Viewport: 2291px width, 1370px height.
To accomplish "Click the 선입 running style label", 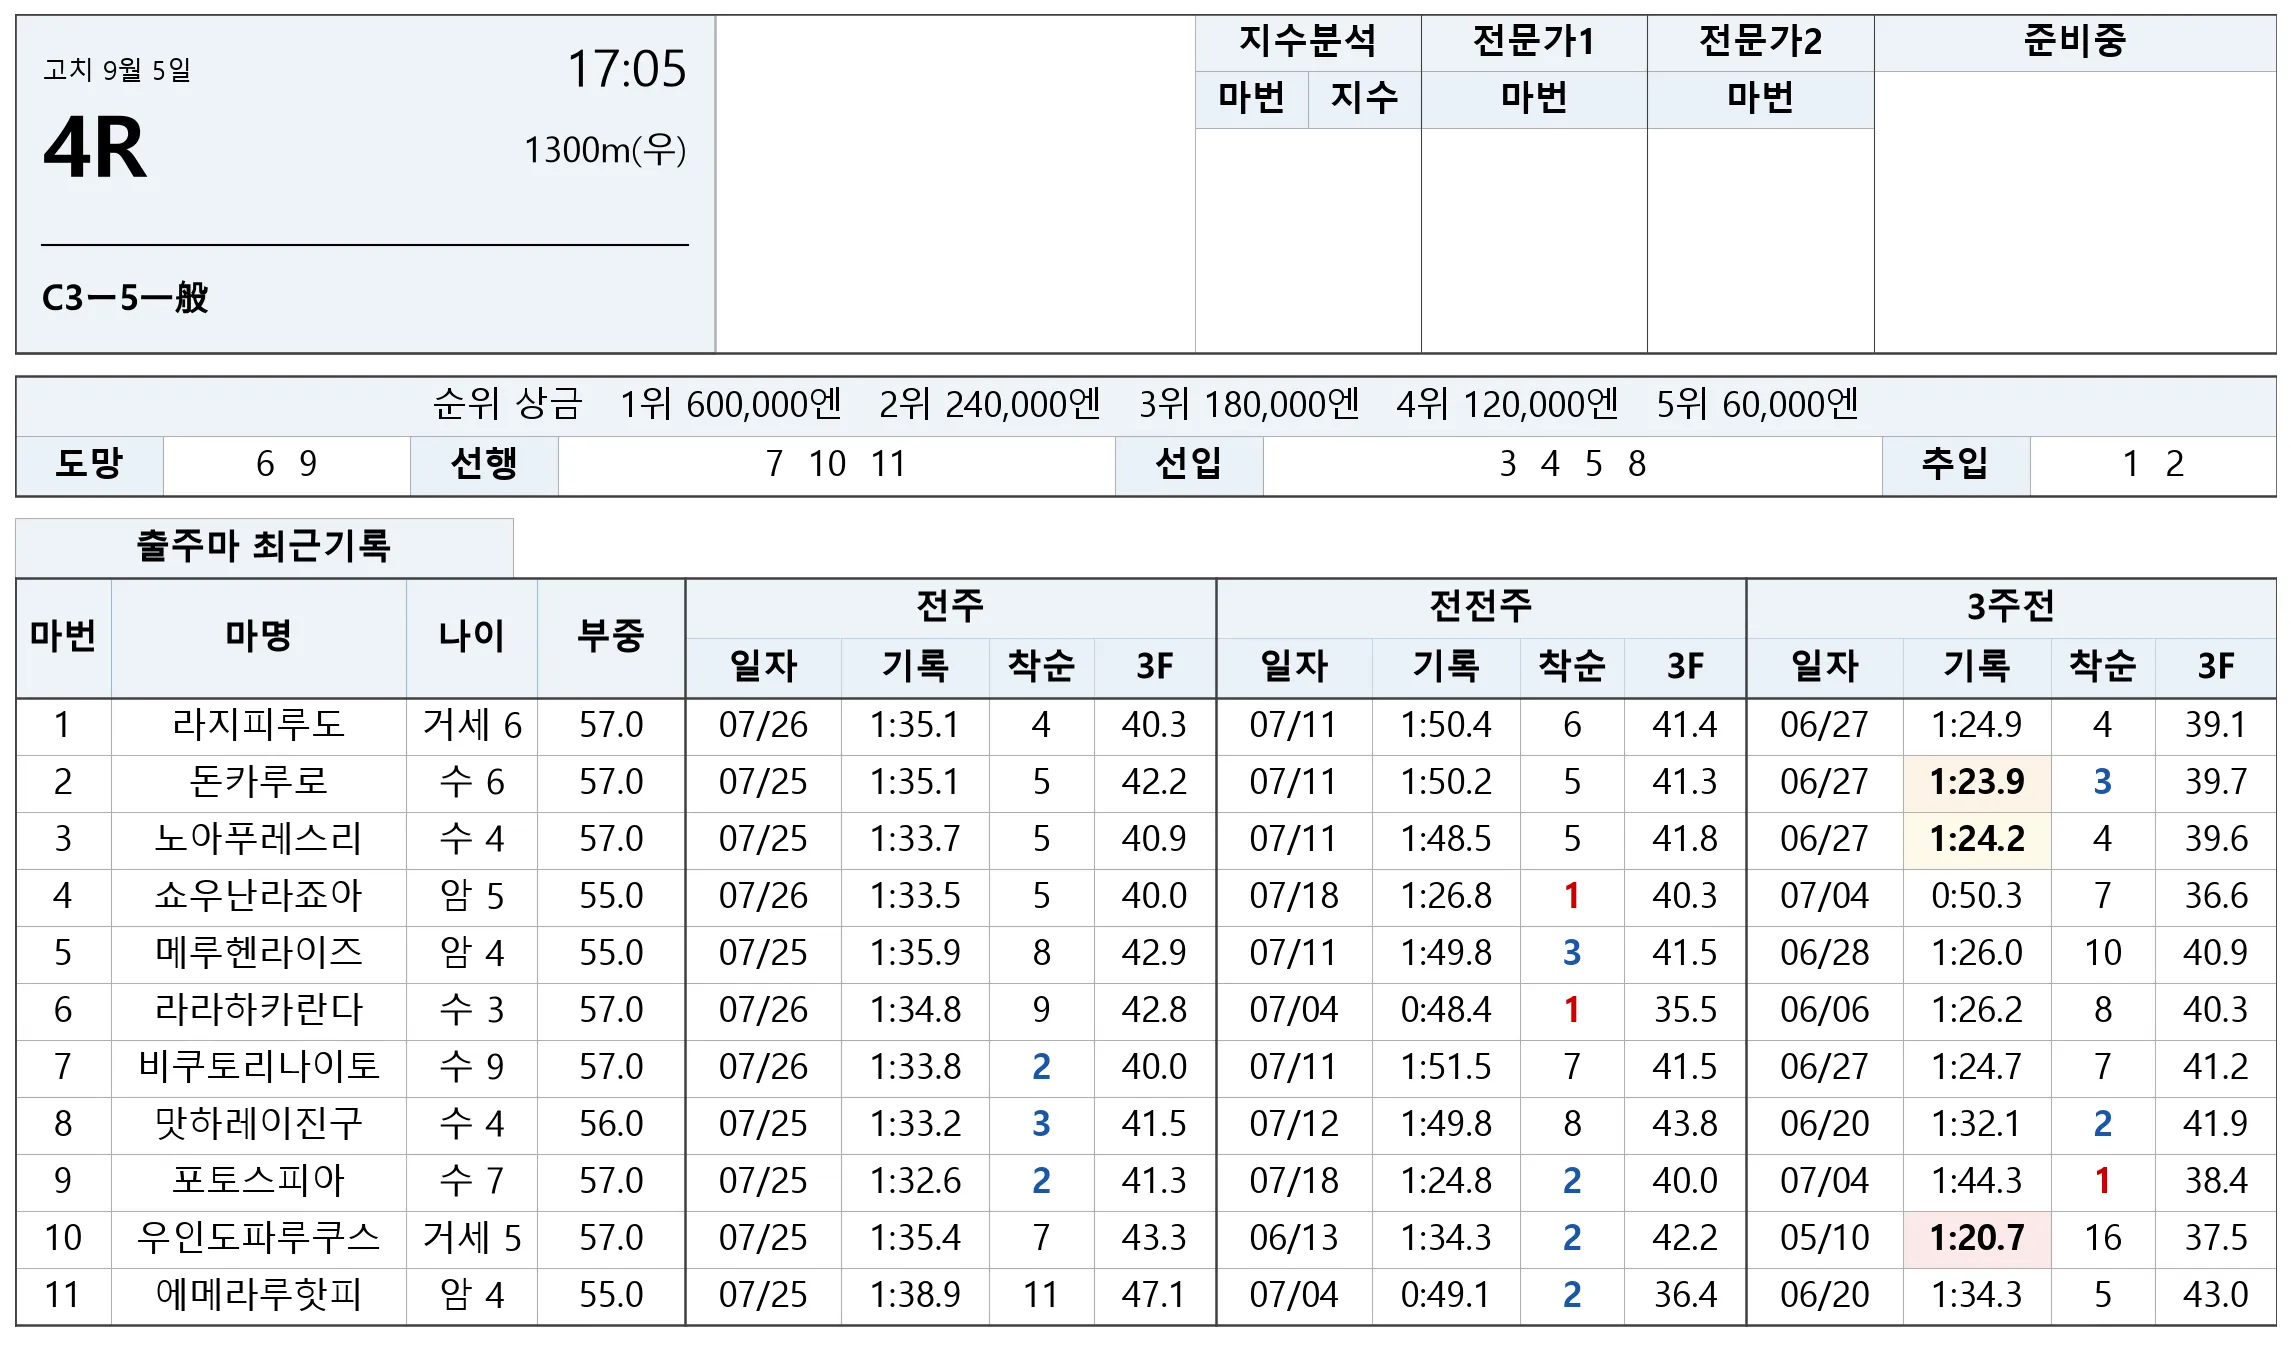I will pyautogui.click(x=1189, y=464).
